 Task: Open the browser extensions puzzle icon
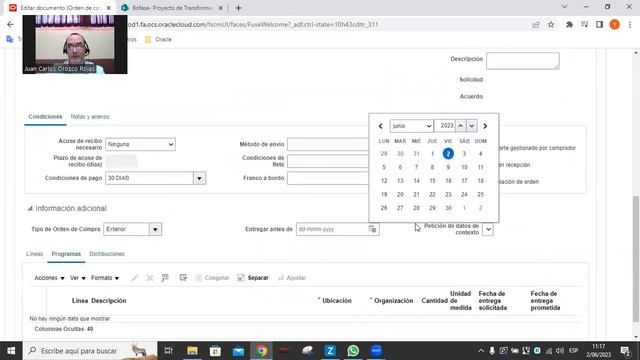pos(569,24)
